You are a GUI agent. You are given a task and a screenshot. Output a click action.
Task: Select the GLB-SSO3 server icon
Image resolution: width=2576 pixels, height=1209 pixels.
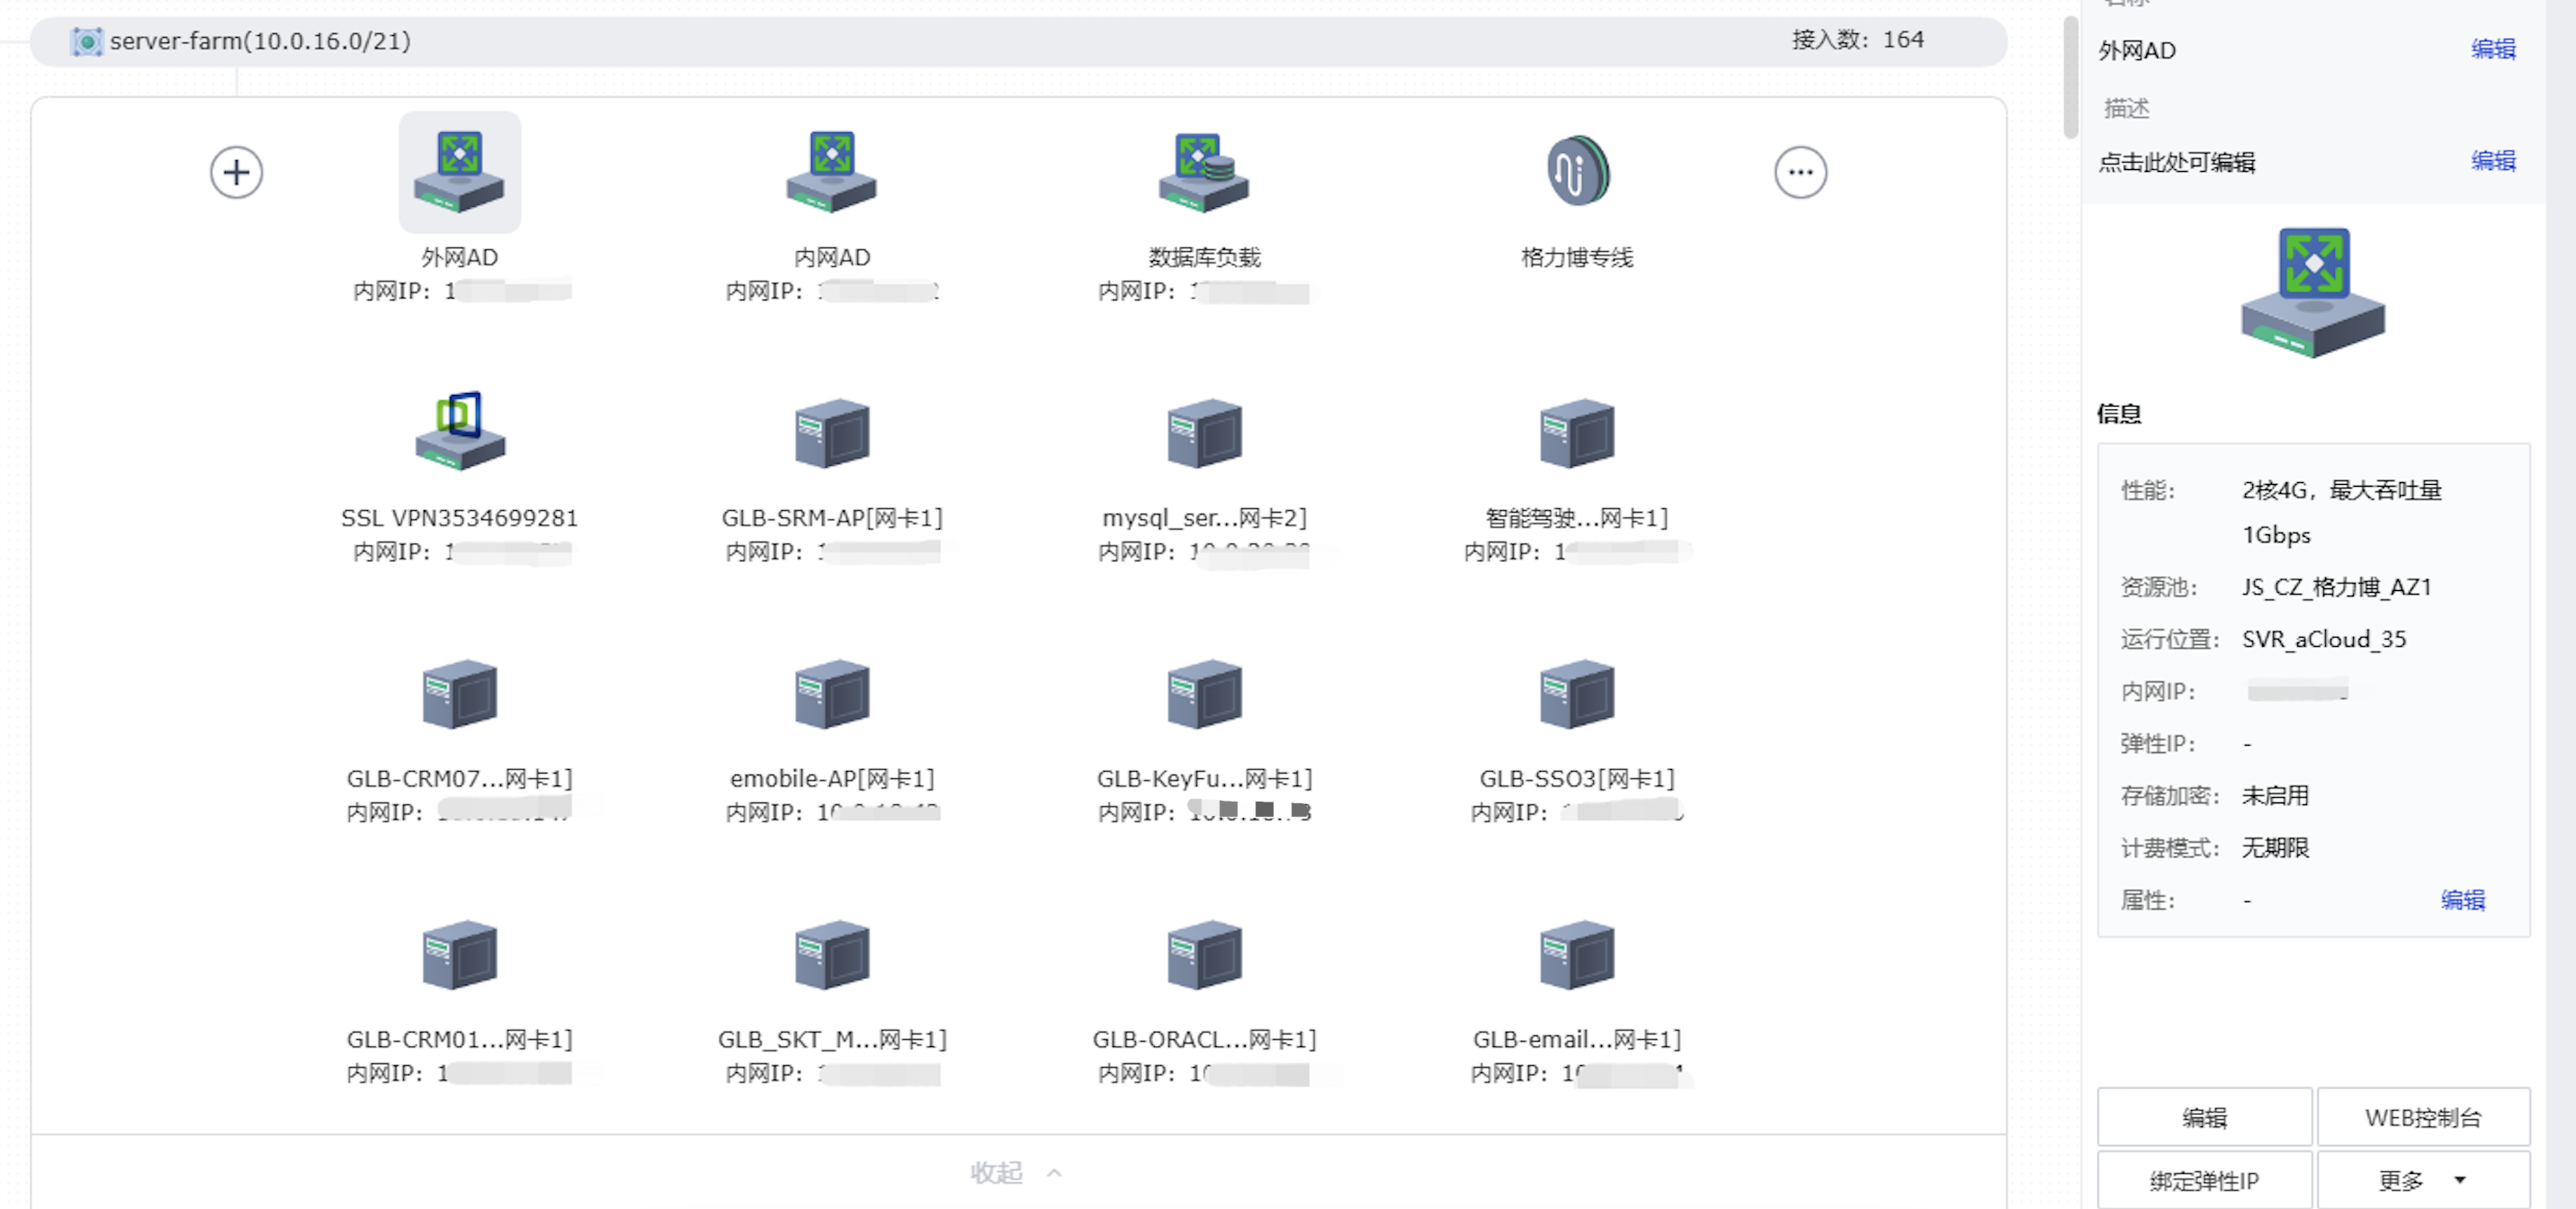1577,693
